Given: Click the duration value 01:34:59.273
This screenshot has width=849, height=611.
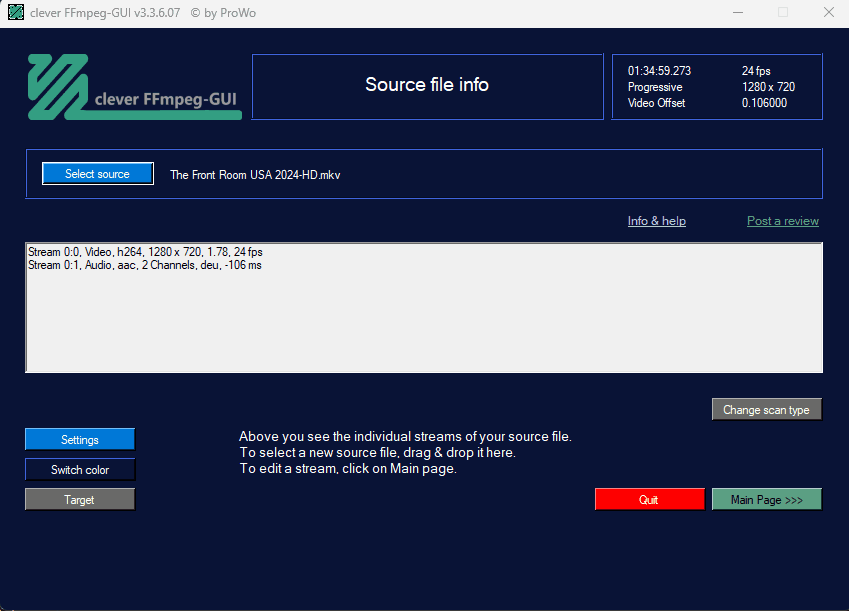Looking at the screenshot, I should (x=659, y=71).
